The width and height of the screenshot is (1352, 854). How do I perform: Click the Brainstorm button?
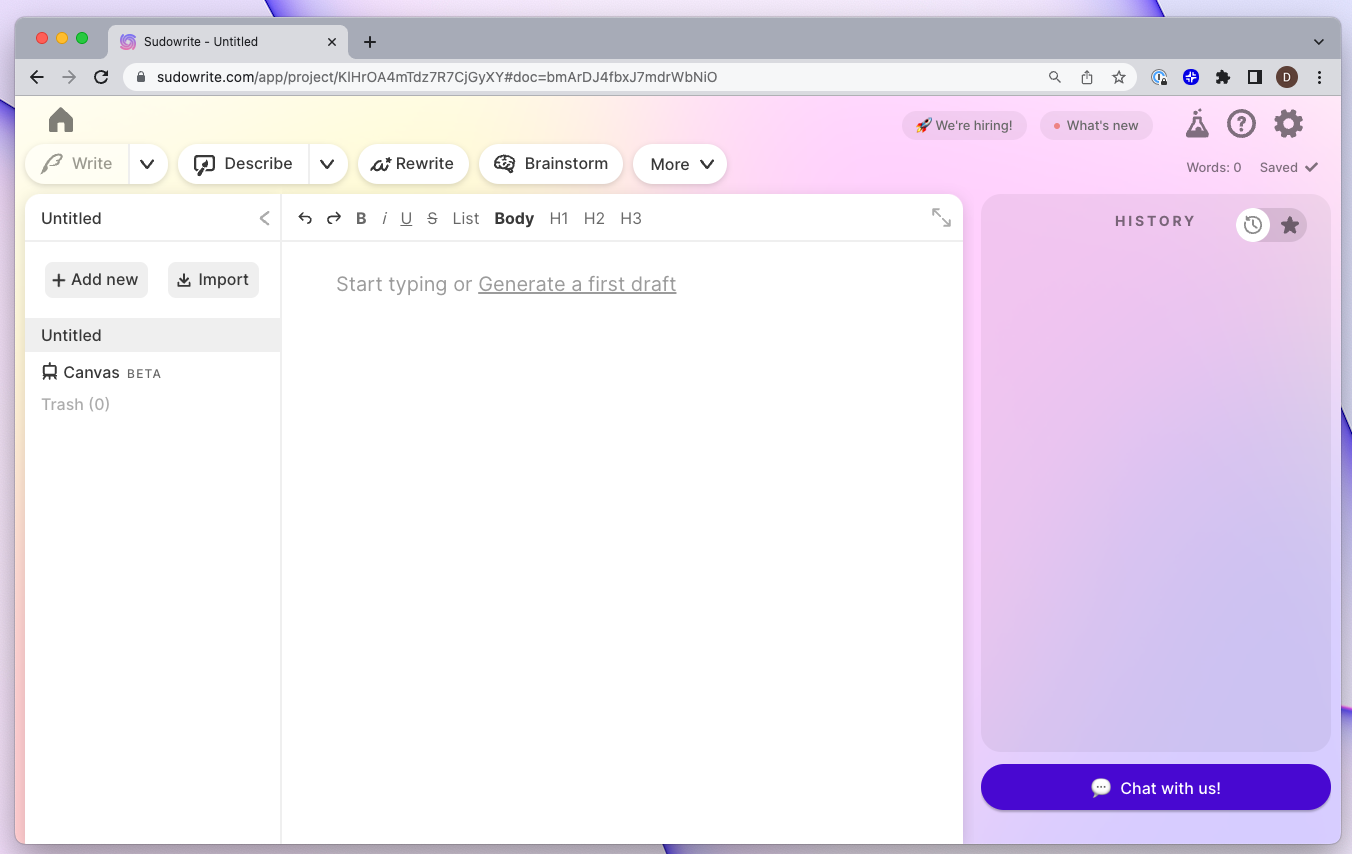tap(551, 164)
